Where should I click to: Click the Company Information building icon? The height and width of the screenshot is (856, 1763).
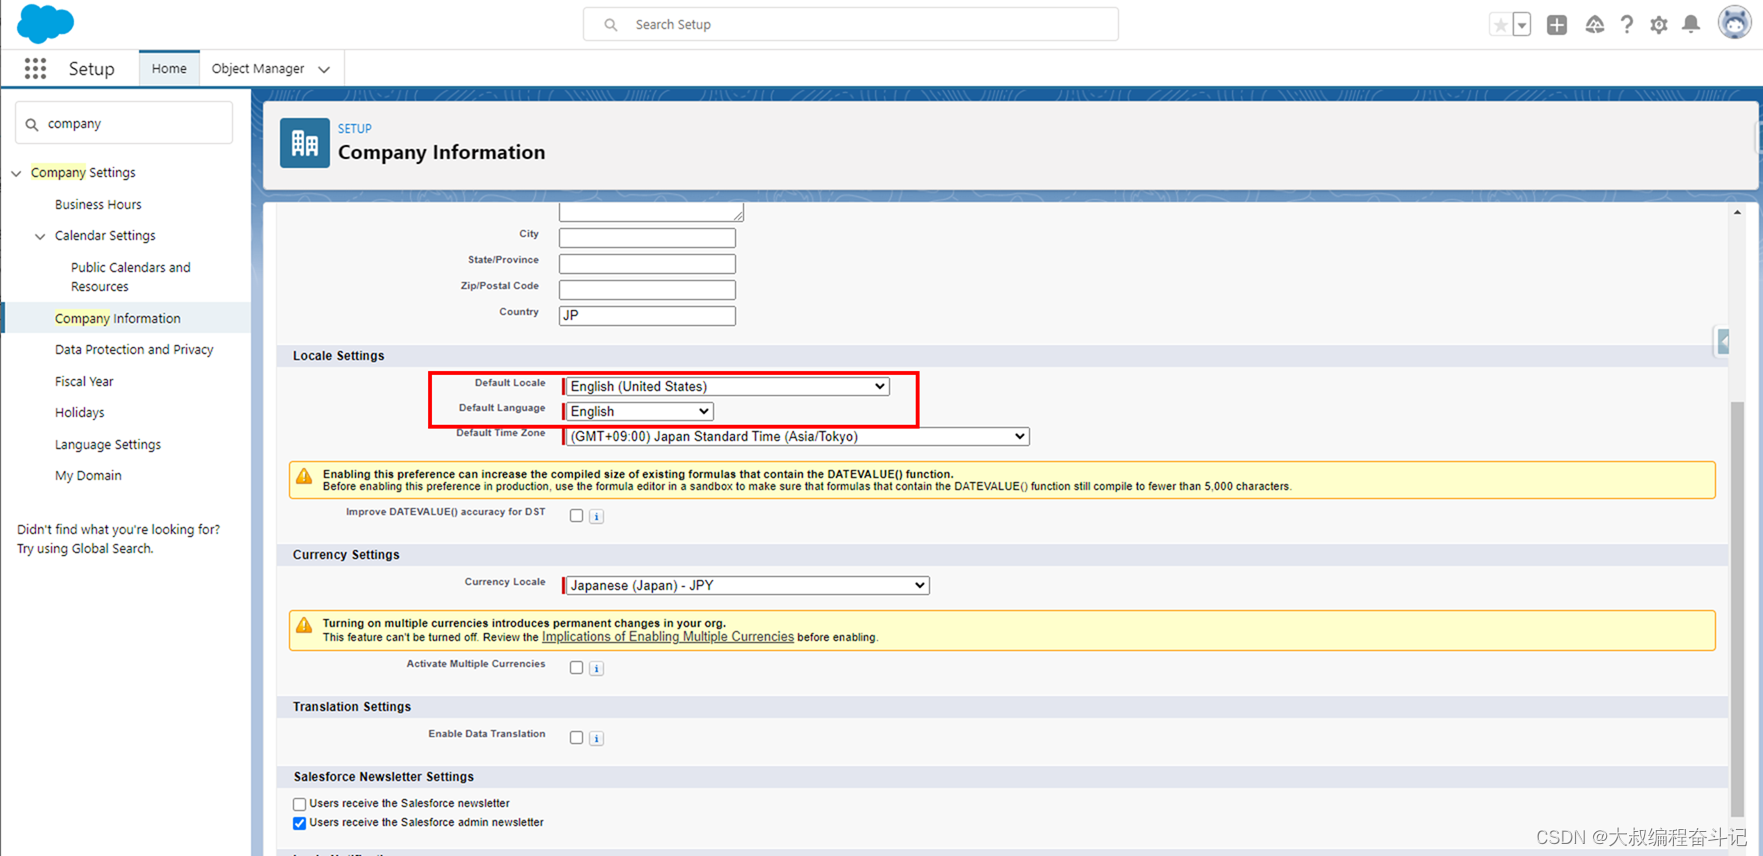[x=305, y=143]
